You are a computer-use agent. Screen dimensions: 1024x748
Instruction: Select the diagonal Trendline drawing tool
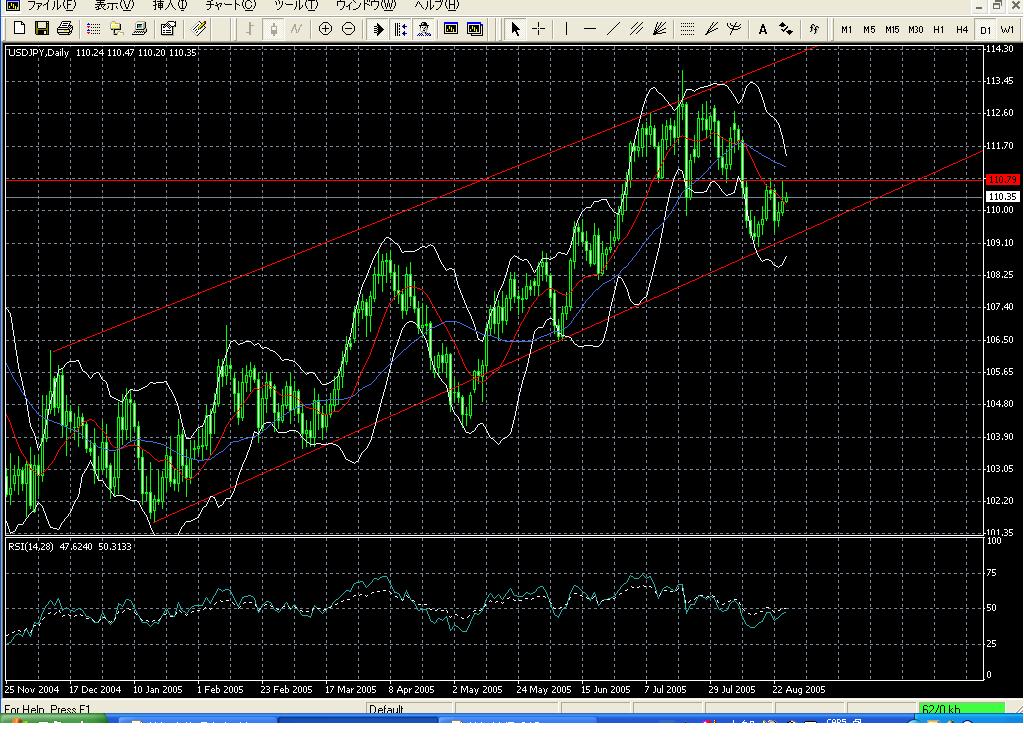[x=613, y=29]
